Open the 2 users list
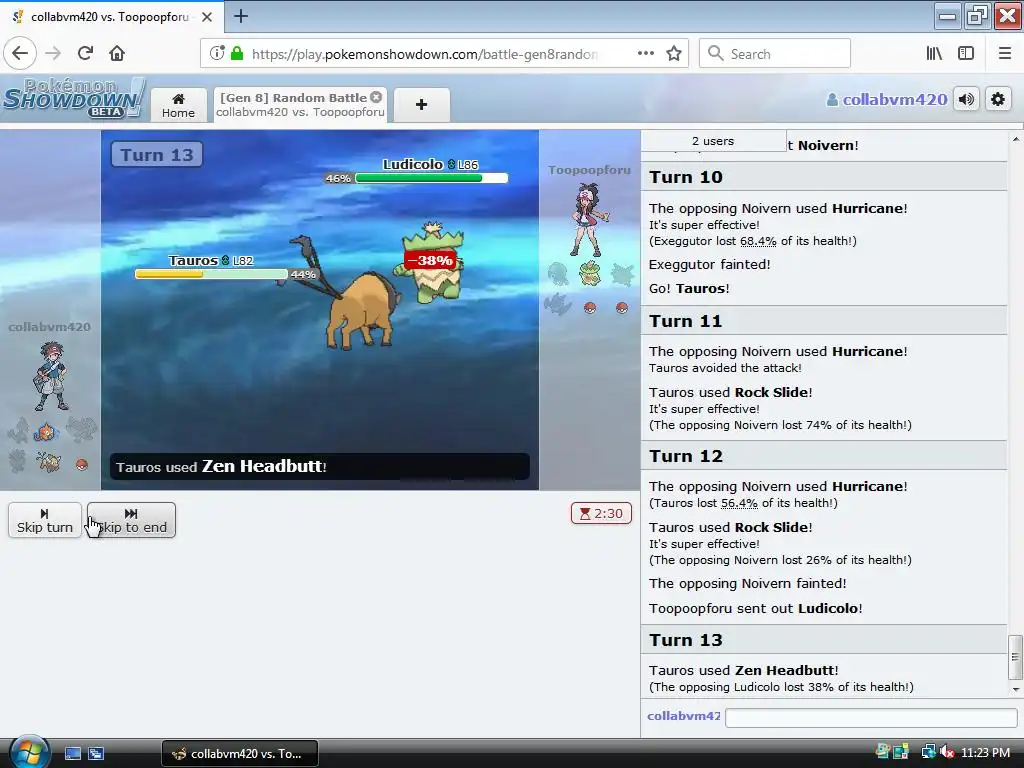 (x=713, y=141)
